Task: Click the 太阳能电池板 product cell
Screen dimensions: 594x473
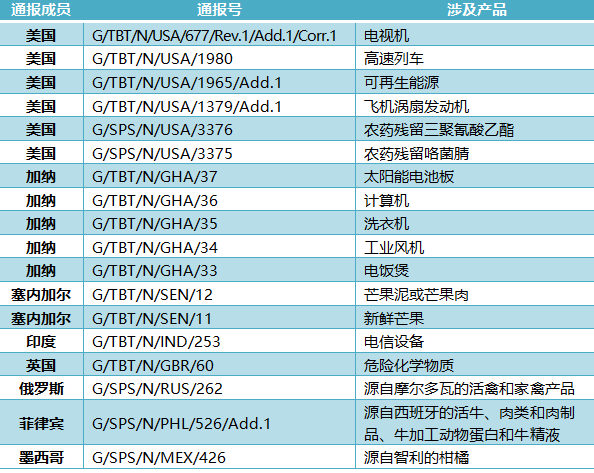Action: pyautogui.click(x=475, y=176)
